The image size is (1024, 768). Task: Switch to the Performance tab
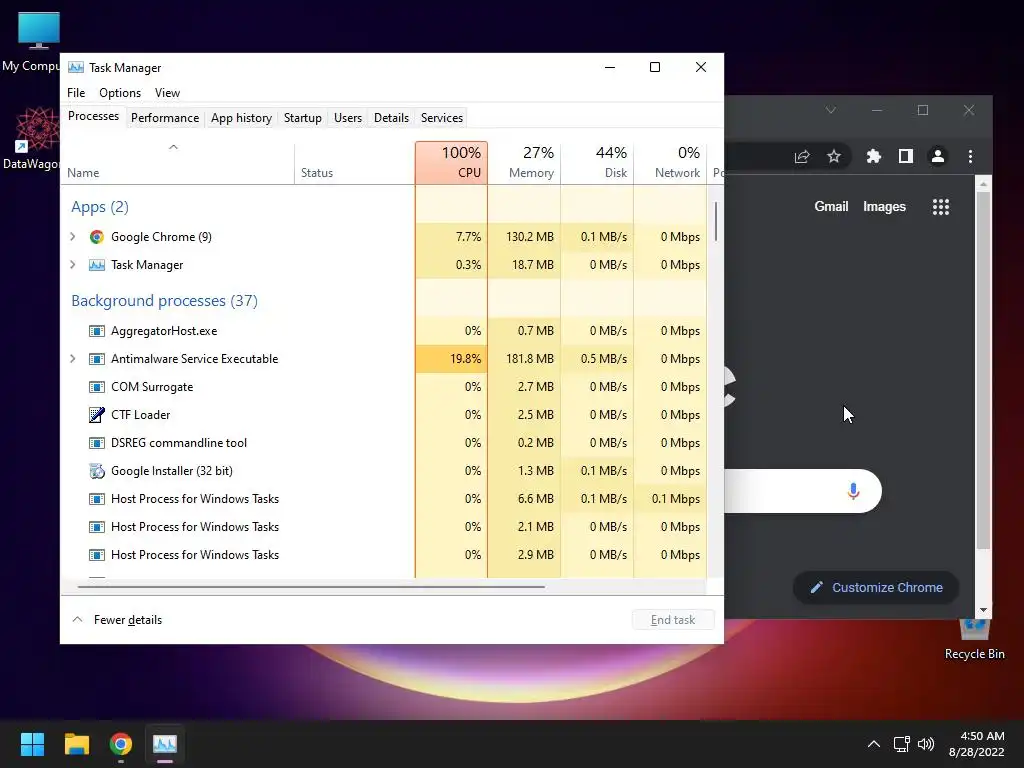point(165,118)
